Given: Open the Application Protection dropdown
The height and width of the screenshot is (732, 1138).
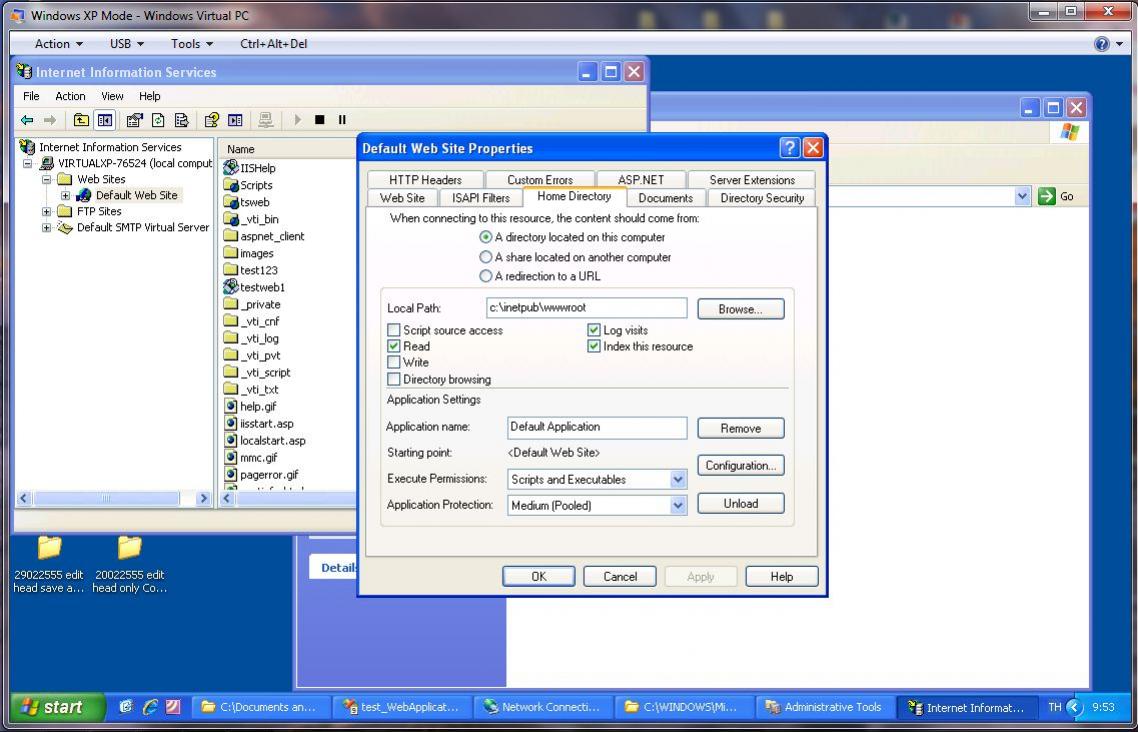Looking at the screenshot, I should coord(678,506).
